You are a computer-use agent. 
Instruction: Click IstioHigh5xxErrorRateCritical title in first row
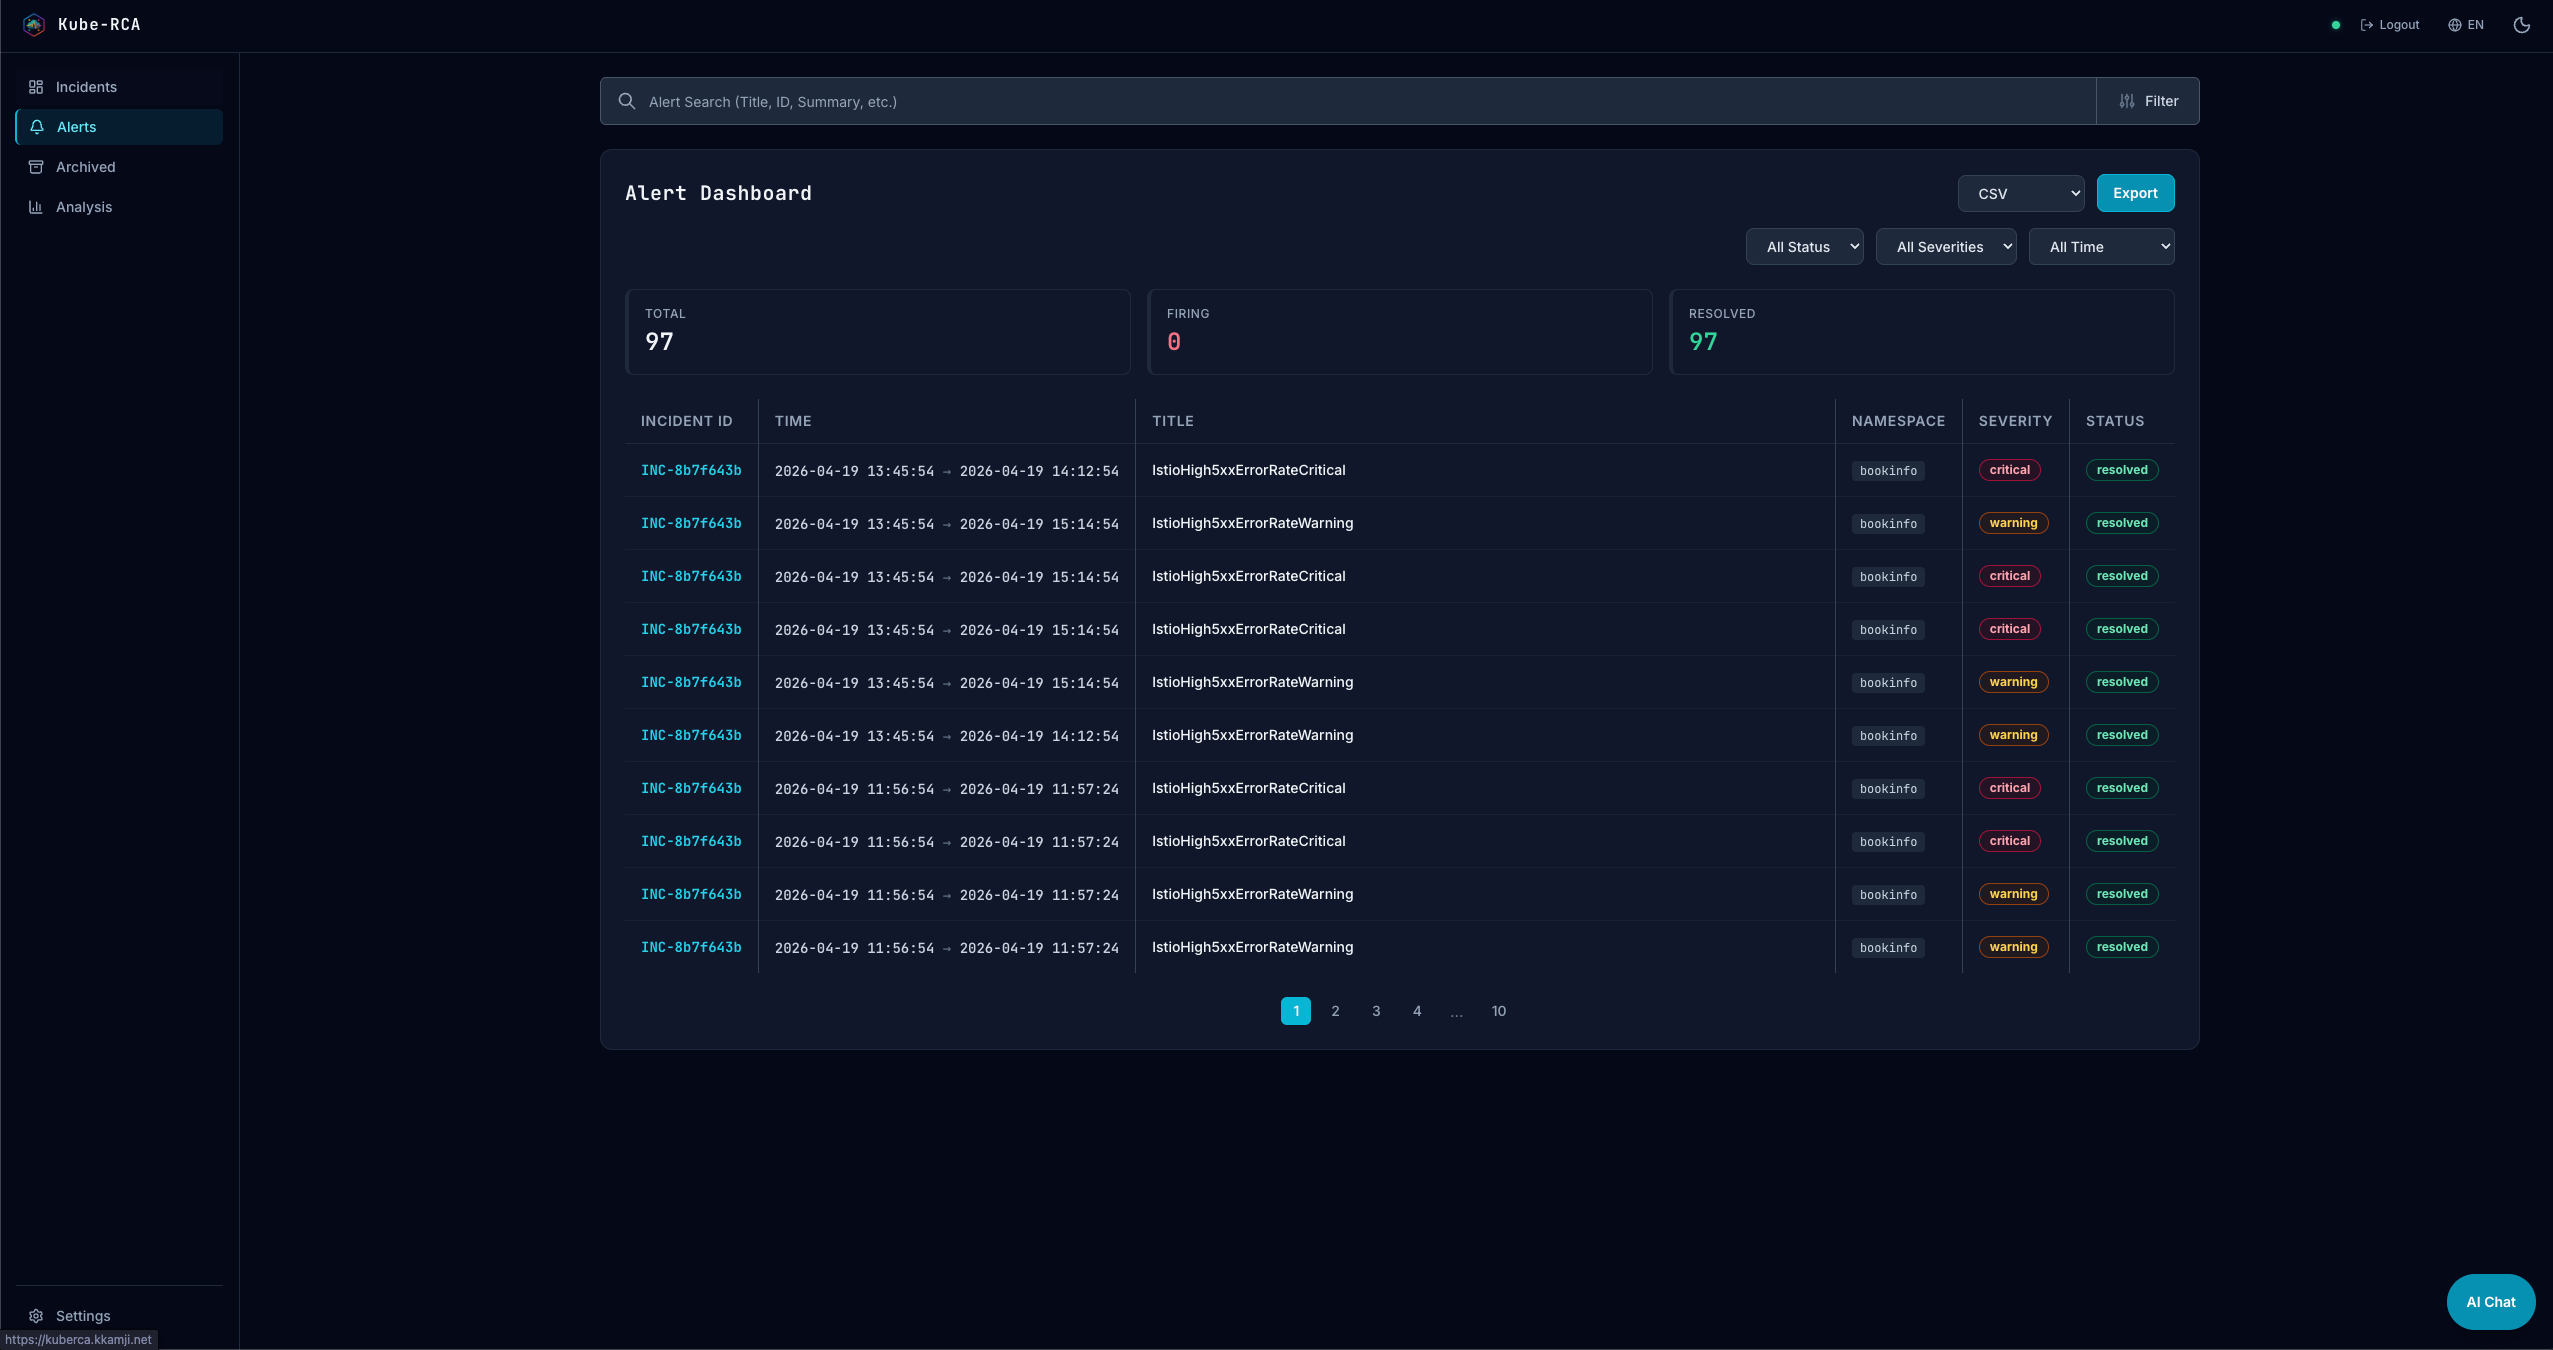click(1249, 470)
